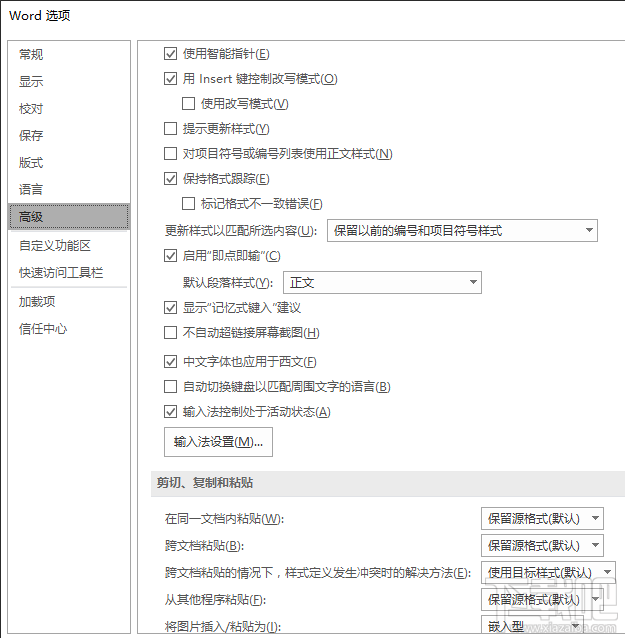Go to 快速访问工具栏 settings
625x638 pixels.
click(61, 273)
